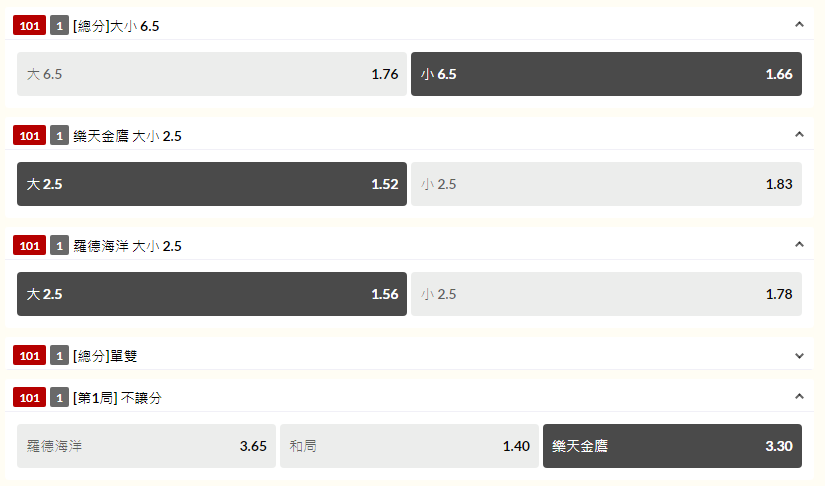Pick 羅德海洋 first inning at 3.65

pyautogui.click(x=146, y=446)
